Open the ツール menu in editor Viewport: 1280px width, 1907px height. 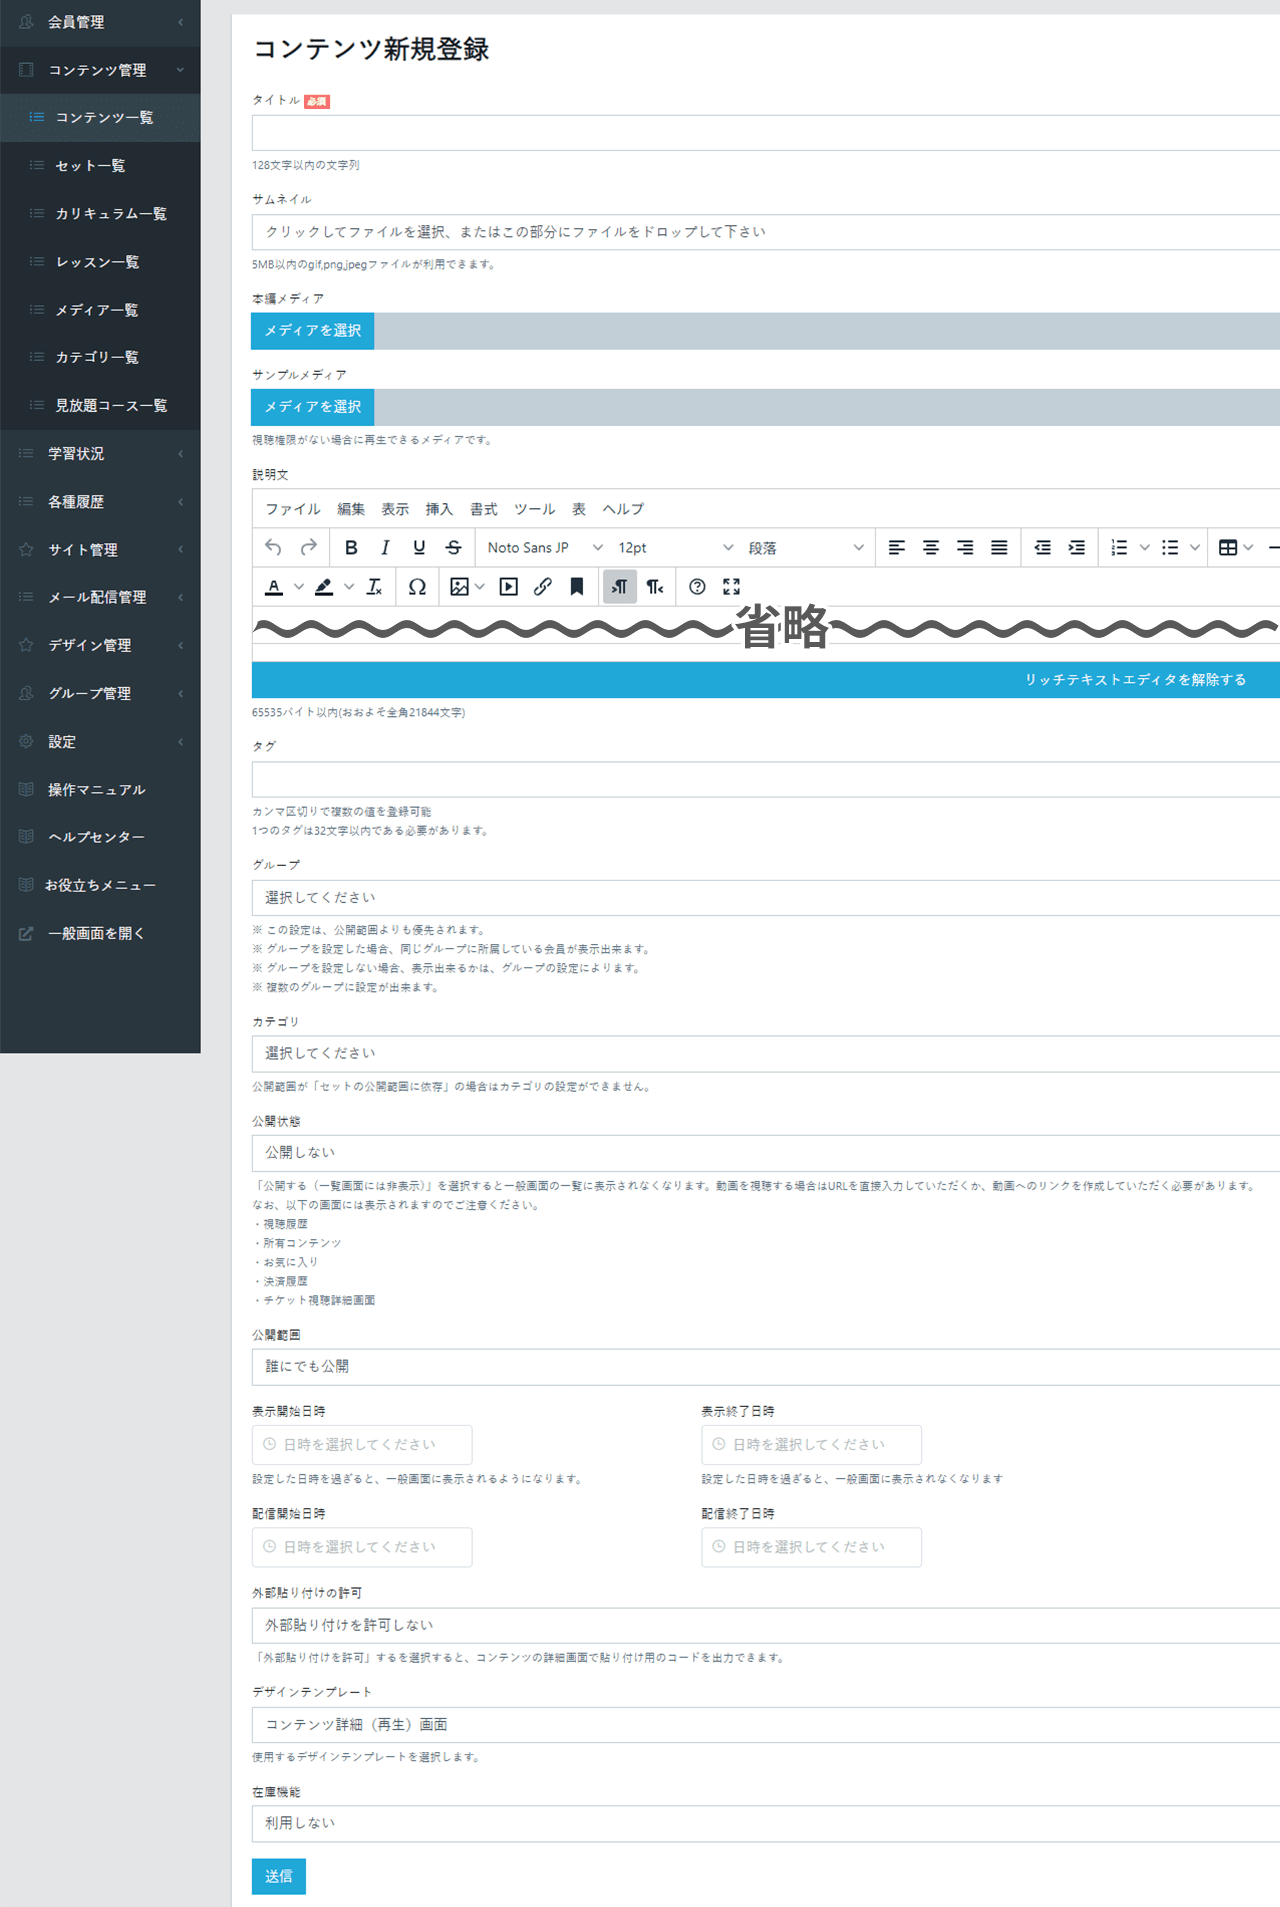tap(534, 509)
